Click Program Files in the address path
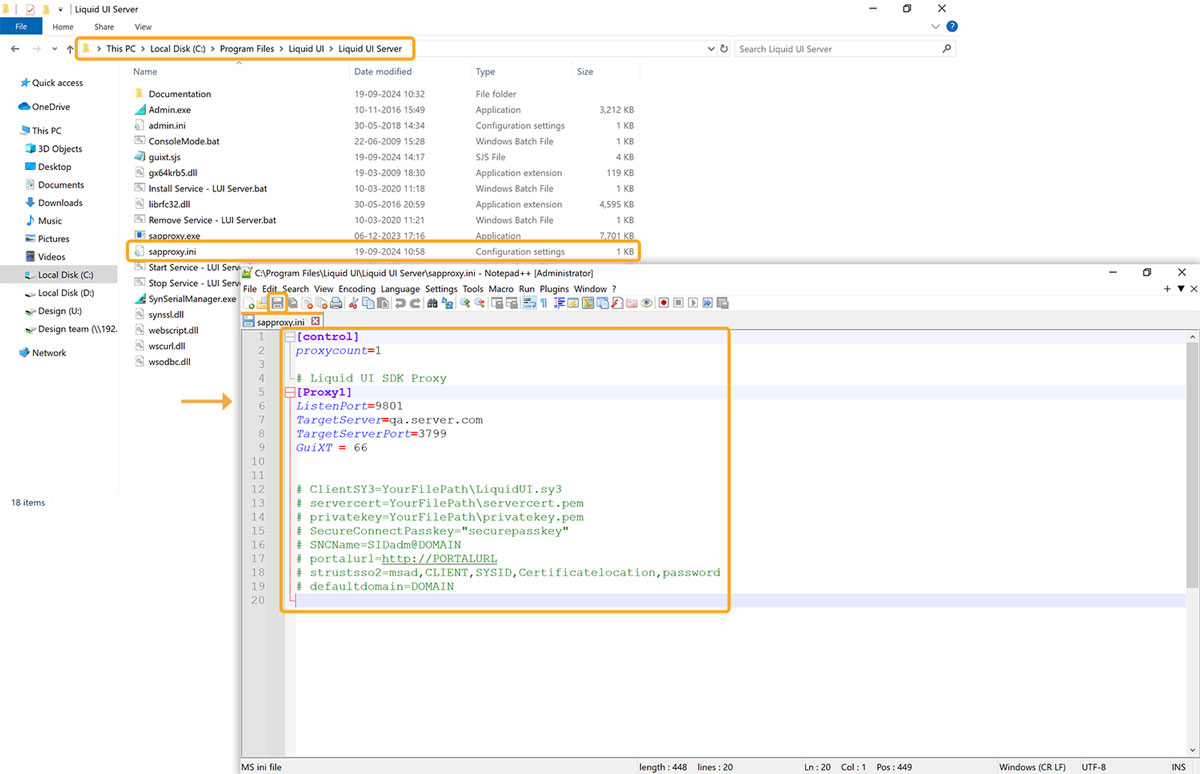Viewport: 1200px width, 774px height. pyautogui.click(x=248, y=49)
